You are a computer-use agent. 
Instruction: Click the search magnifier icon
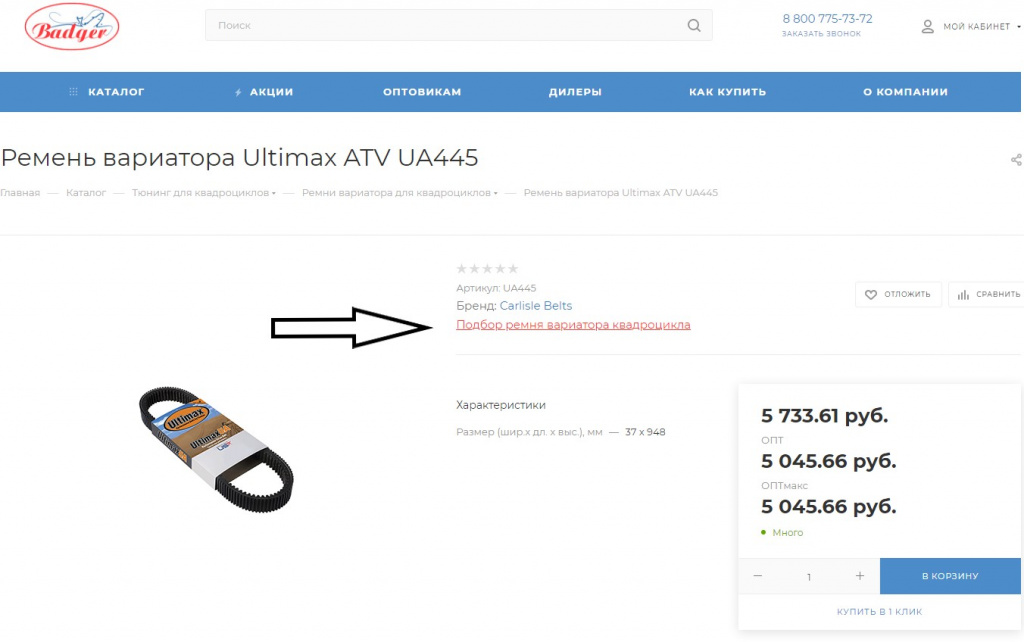click(x=694, y=25)
